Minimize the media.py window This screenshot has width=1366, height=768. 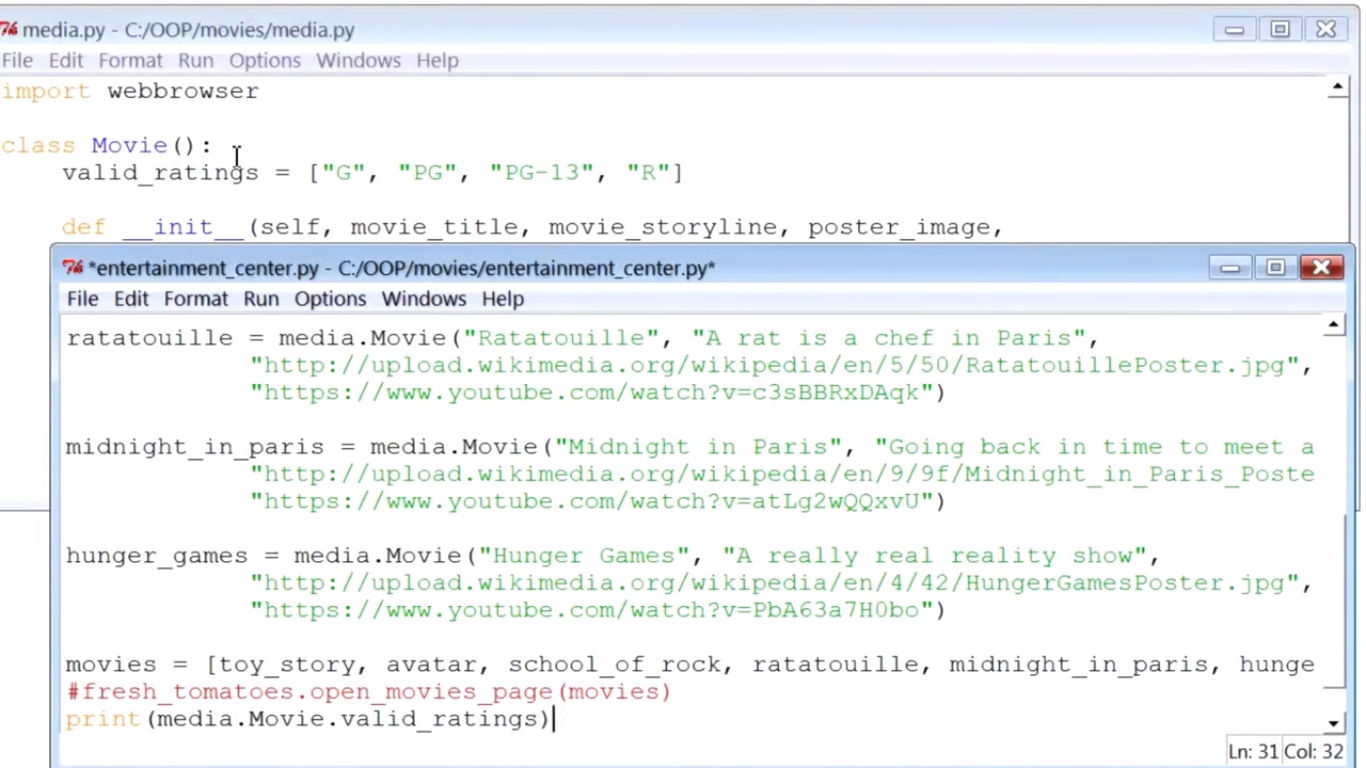(1235, 29)
